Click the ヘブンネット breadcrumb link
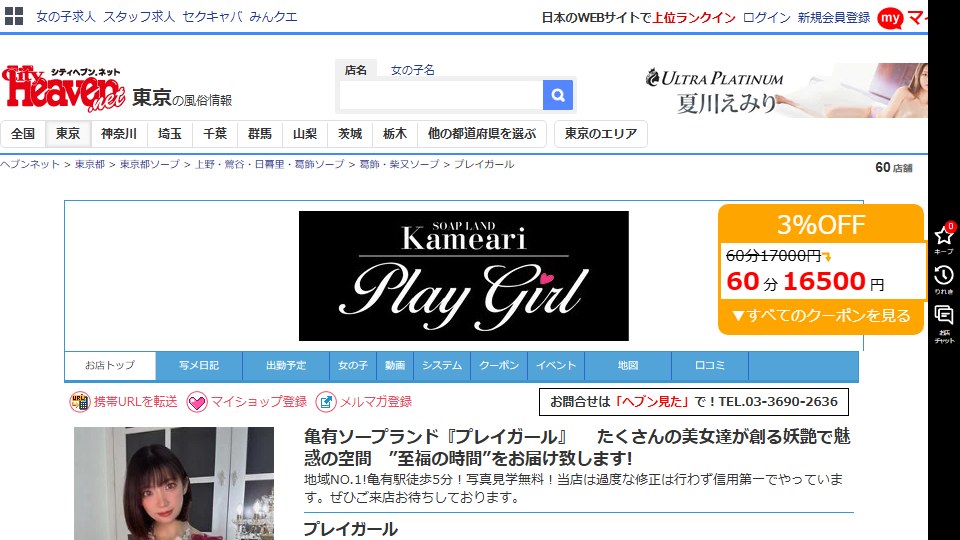Image resolution: width=960 pixels, height=540 pixels. coord(30,164)
